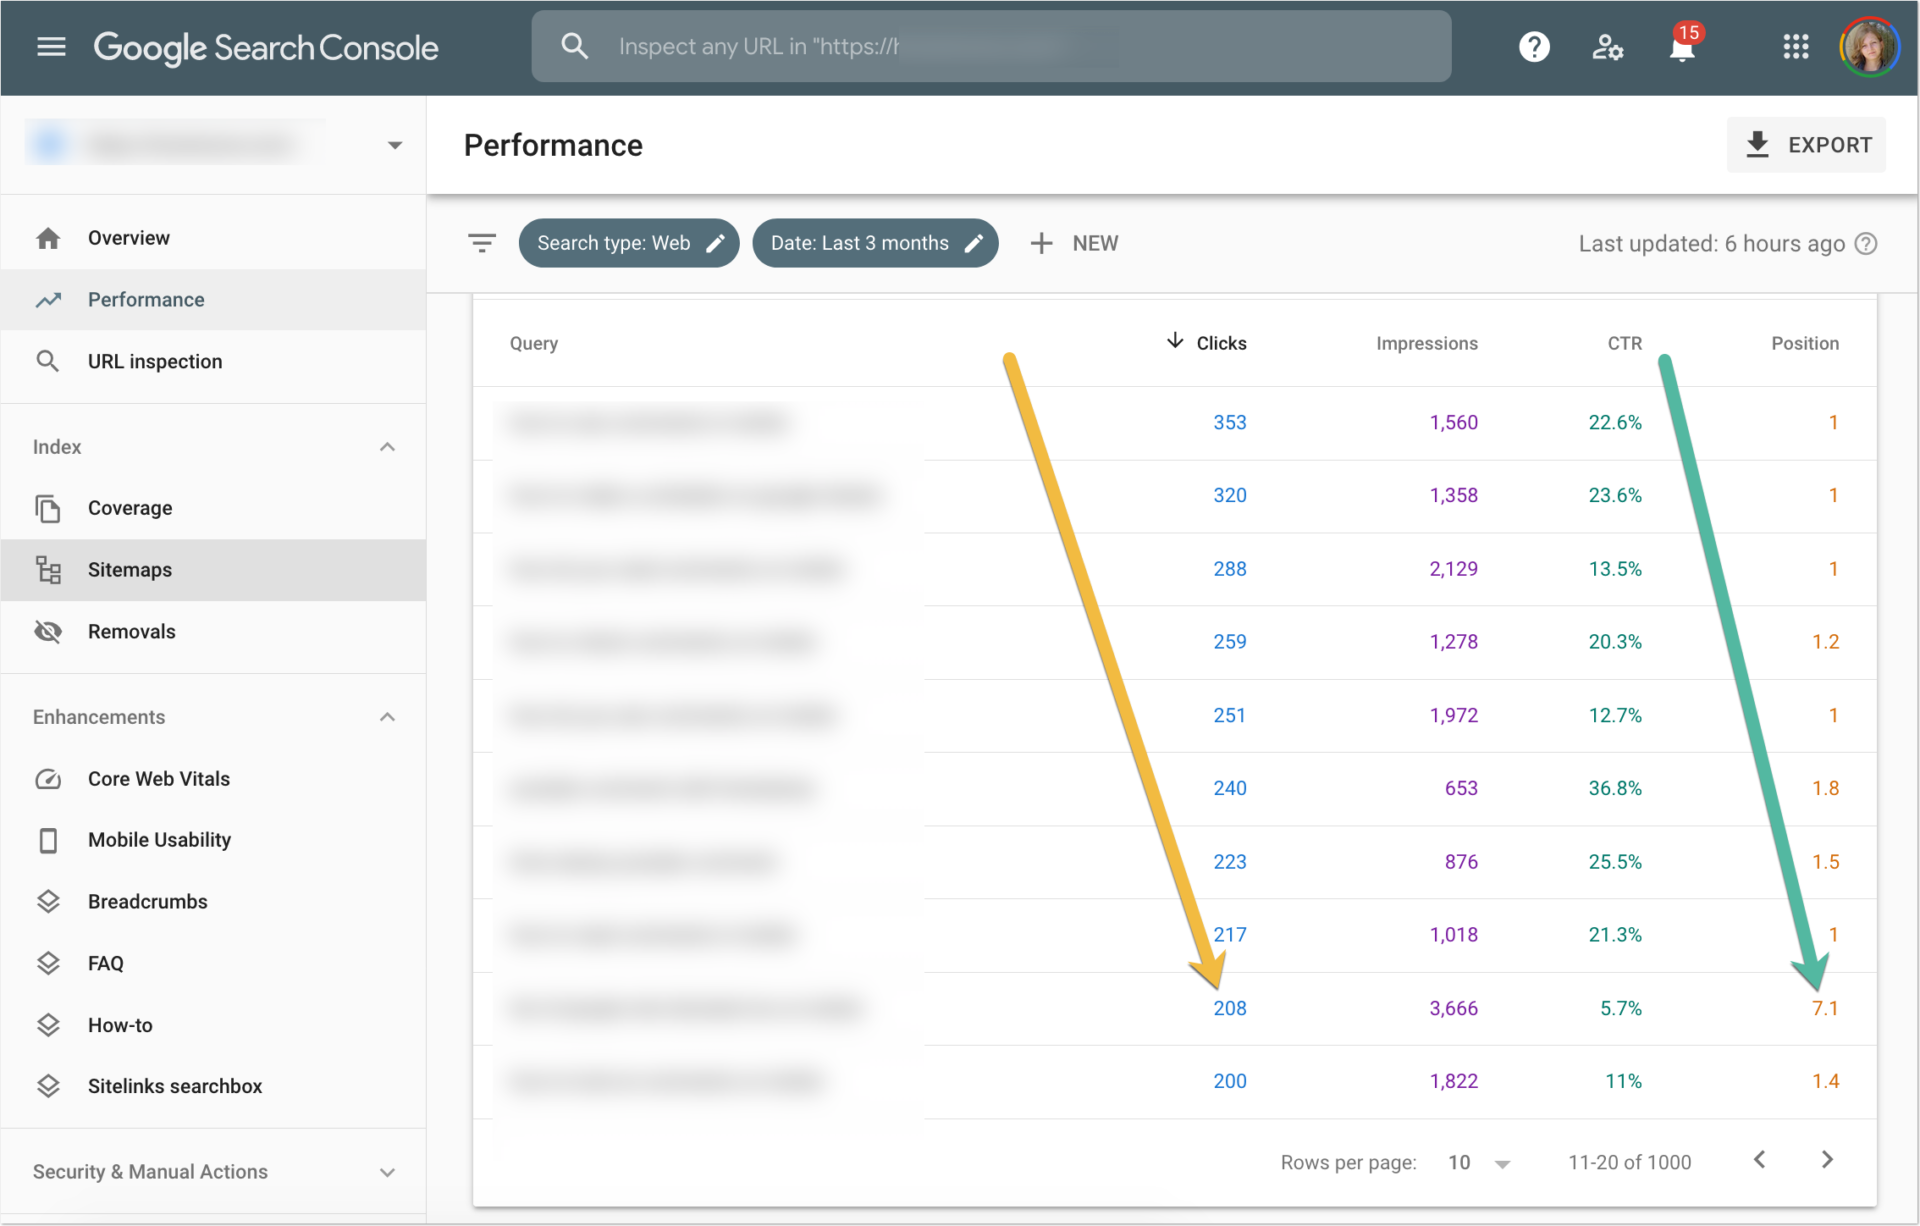This screenshot has height=1226, width=1920.
Task: Select Sitemaps in the sidebar
Action: coord(129,569)
